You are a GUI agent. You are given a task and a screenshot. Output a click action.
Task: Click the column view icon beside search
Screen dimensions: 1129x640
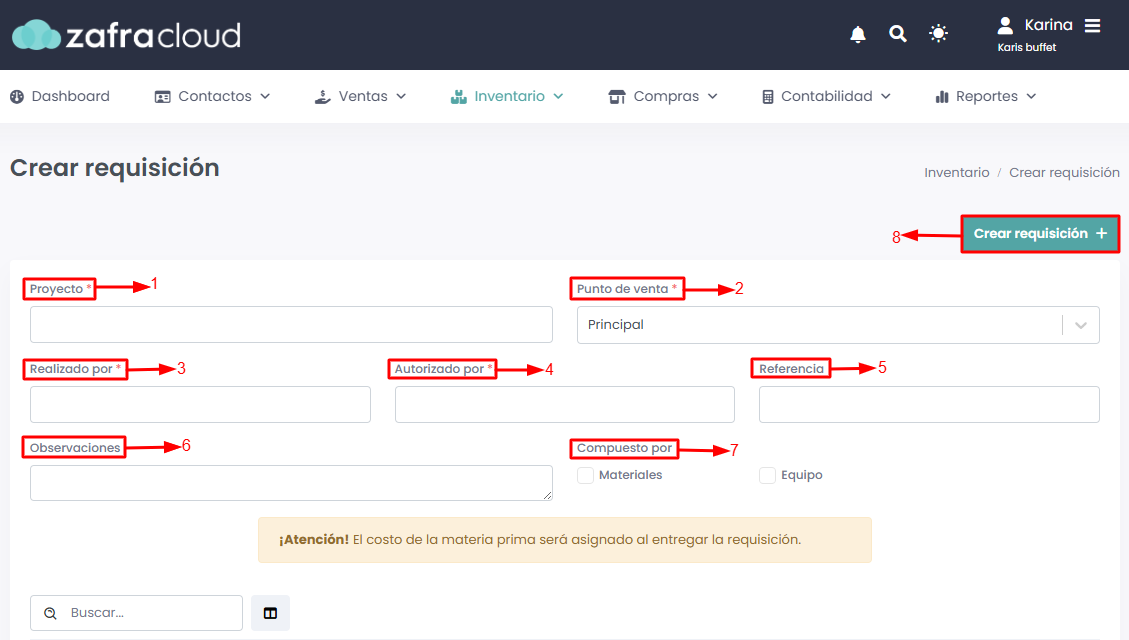(271, 613)
